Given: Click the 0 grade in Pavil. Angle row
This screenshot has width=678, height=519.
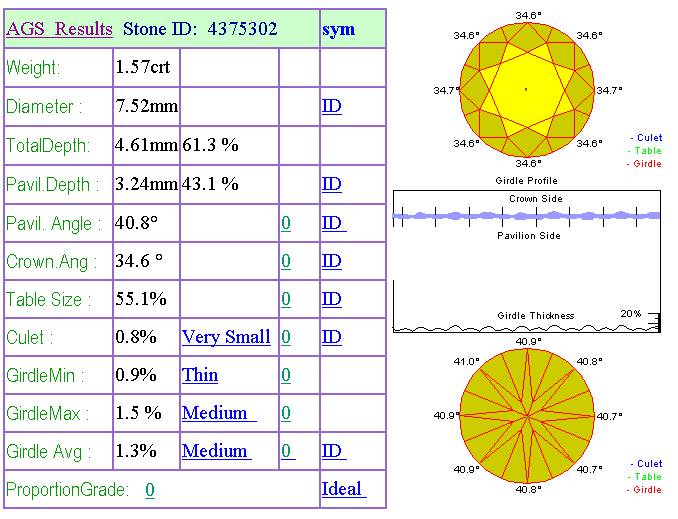Looking at the screenshot, I should tap(286, 223).
